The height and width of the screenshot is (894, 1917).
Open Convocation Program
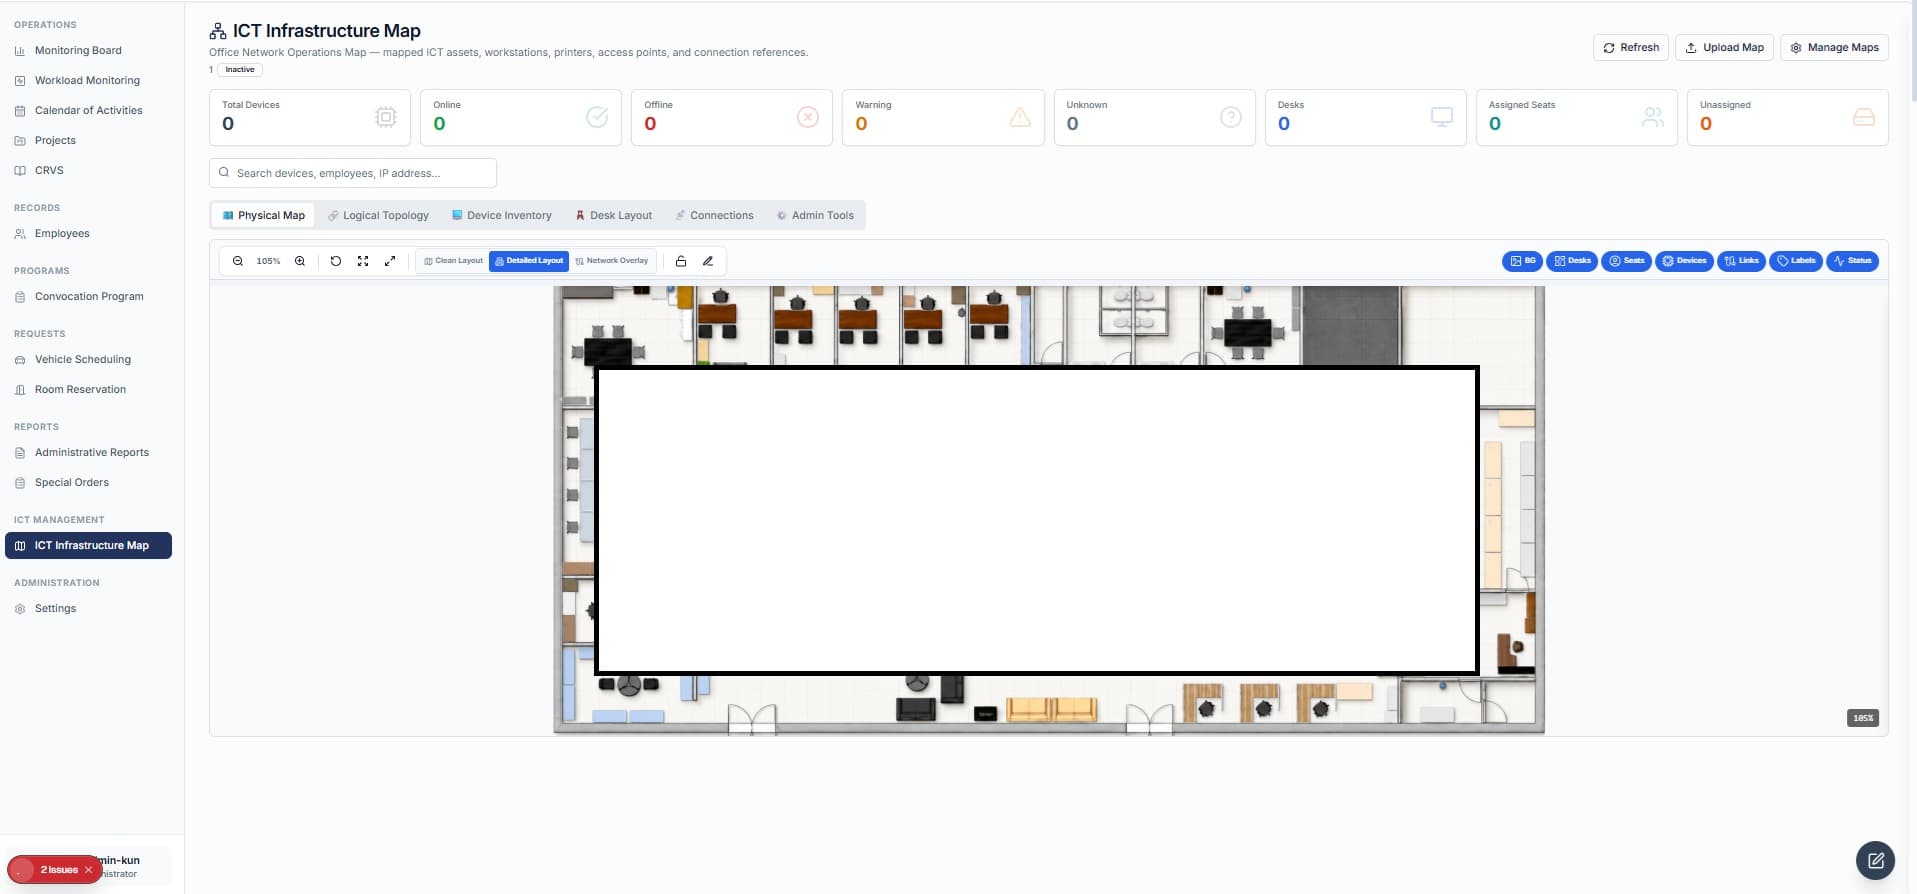tap(89, 296)
